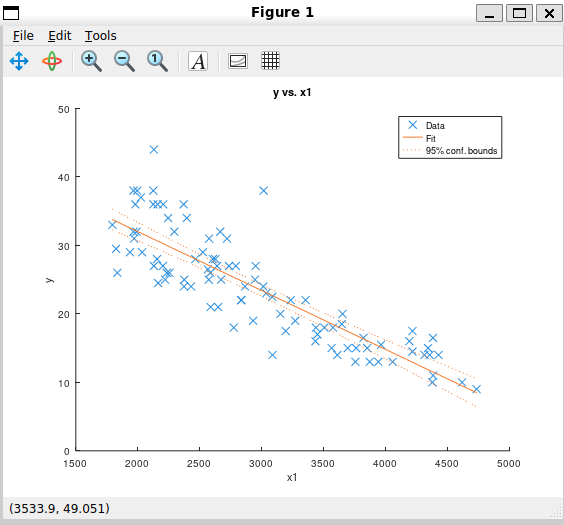This screenshot has height=525, width=564.
Task: Toggle axes visibility icon in toolbar
Action: (x=238, y=61)
